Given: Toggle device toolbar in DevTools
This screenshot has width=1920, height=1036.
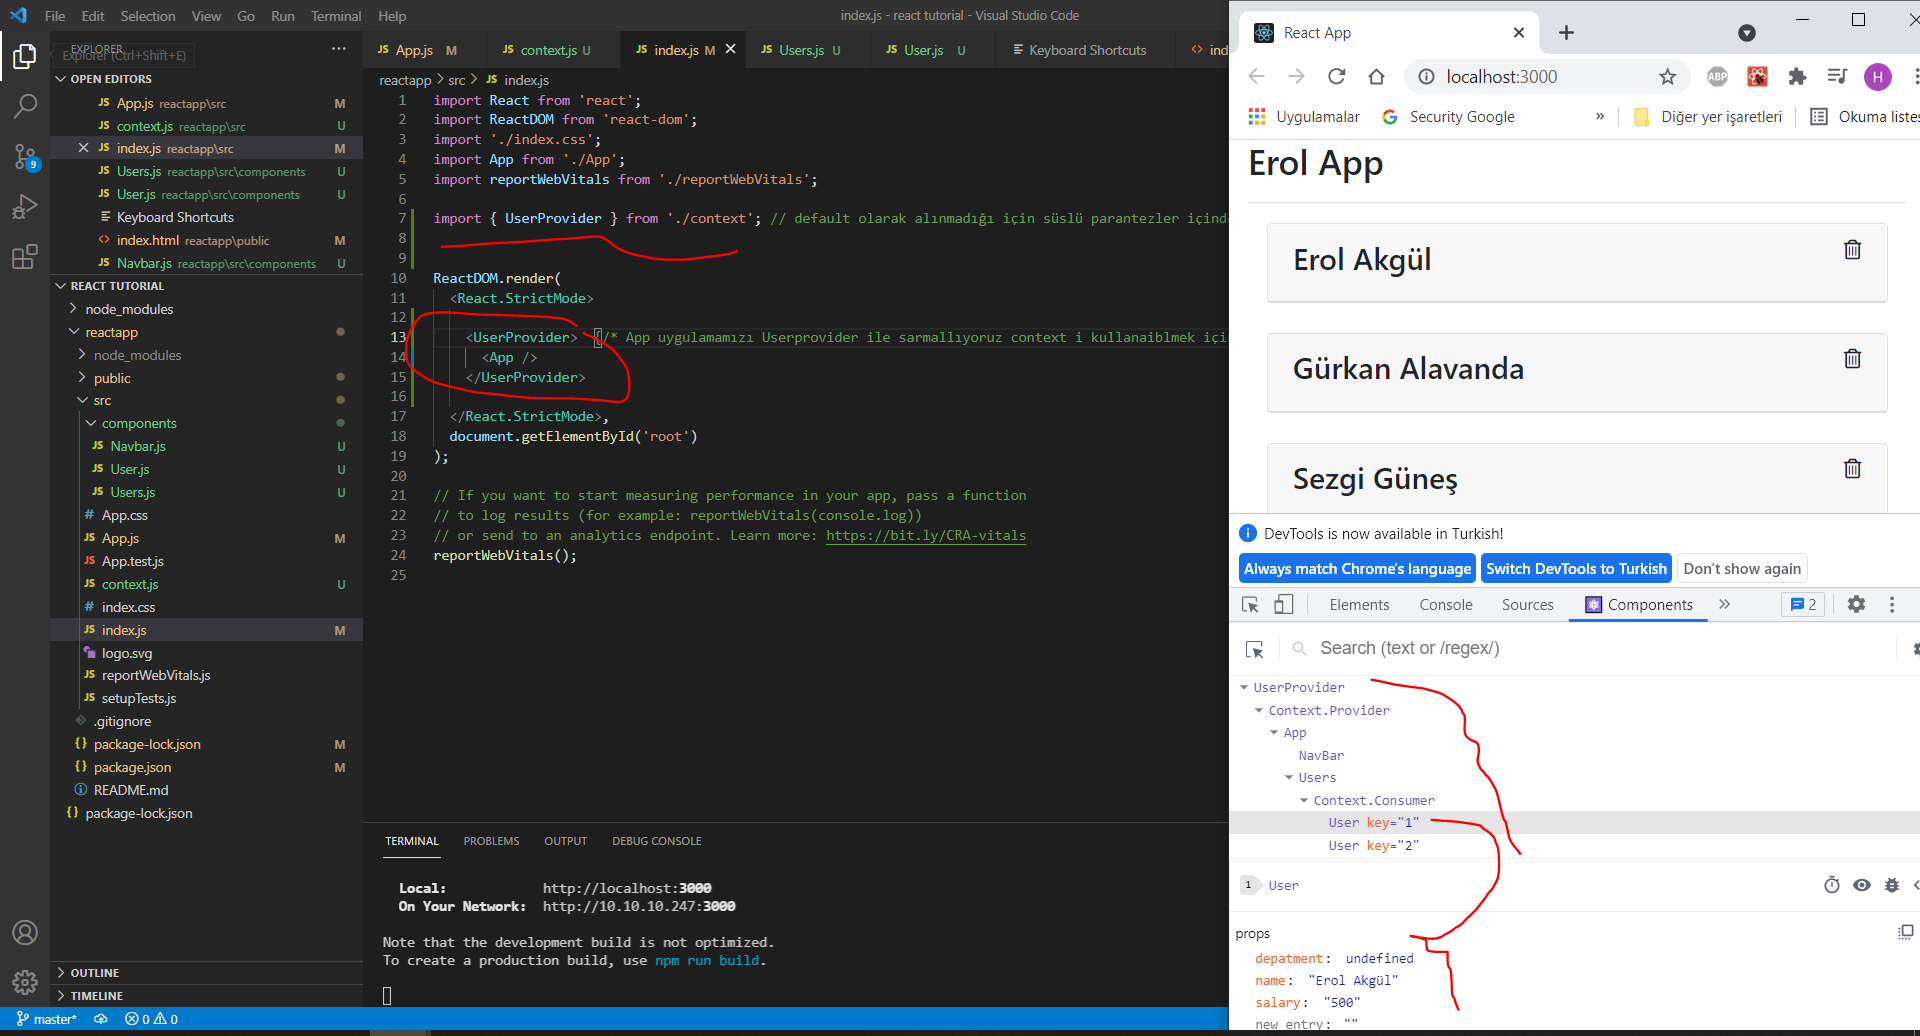Looking at the screenshot, I should (1284, 604).
